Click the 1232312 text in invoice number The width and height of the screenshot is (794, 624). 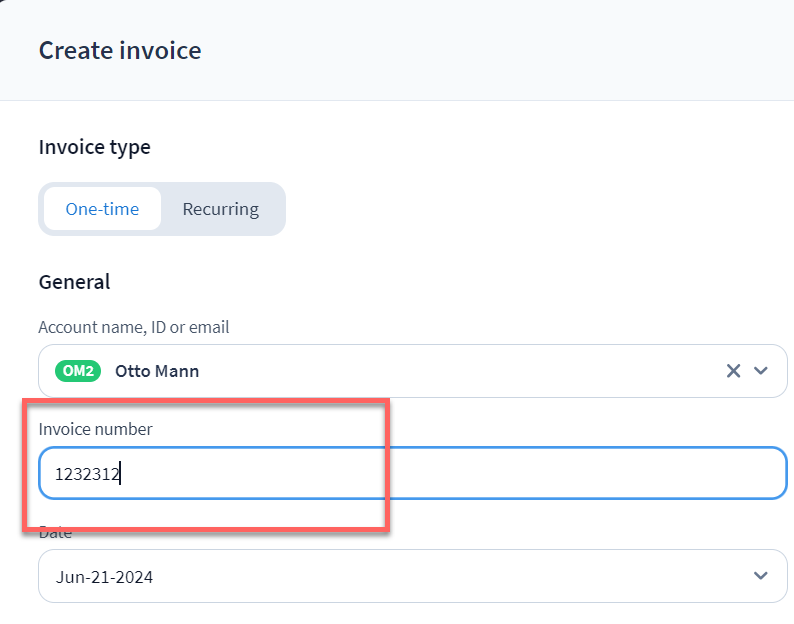pos(87,474)
